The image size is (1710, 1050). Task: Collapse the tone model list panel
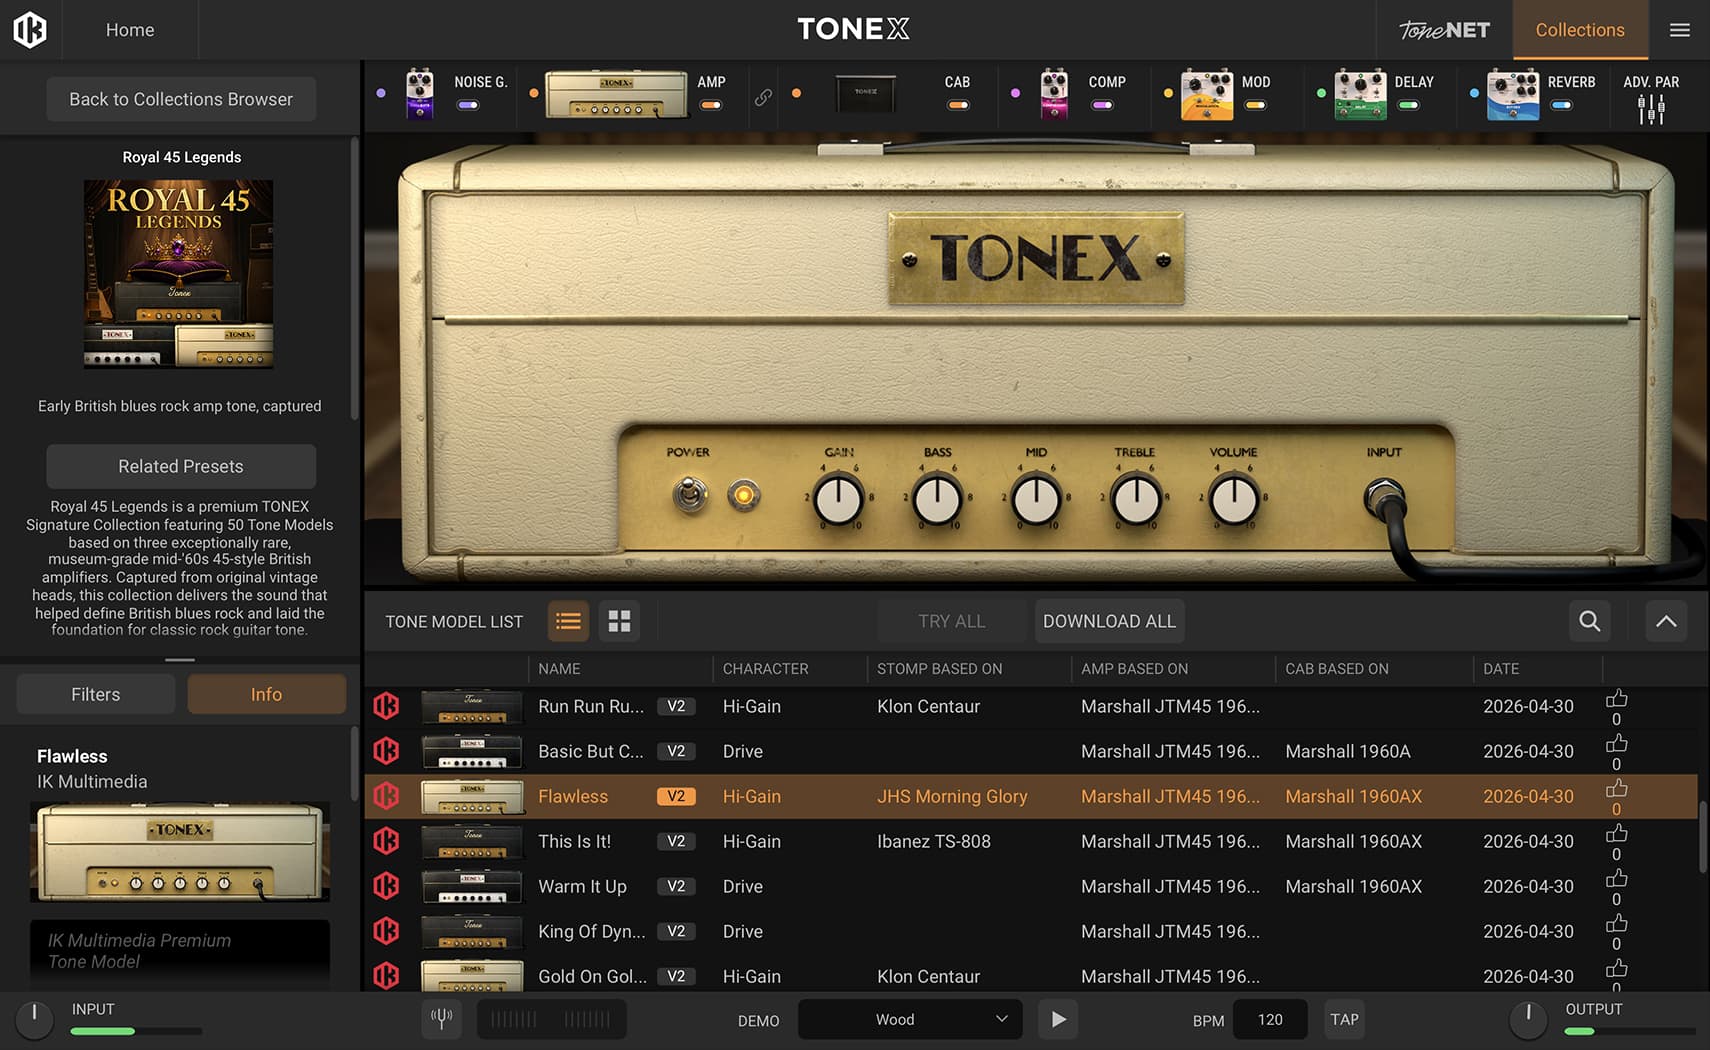point(1666,621)
